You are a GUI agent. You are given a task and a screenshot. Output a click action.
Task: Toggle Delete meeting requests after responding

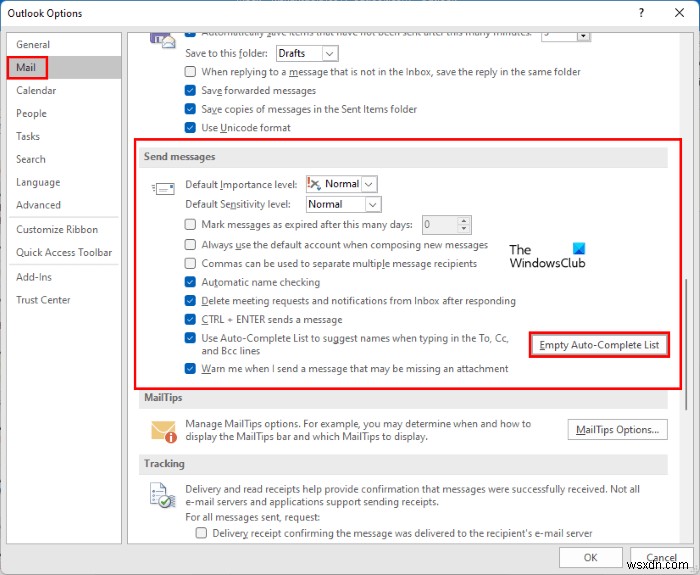pyautogui.click(x=190, y=301)
